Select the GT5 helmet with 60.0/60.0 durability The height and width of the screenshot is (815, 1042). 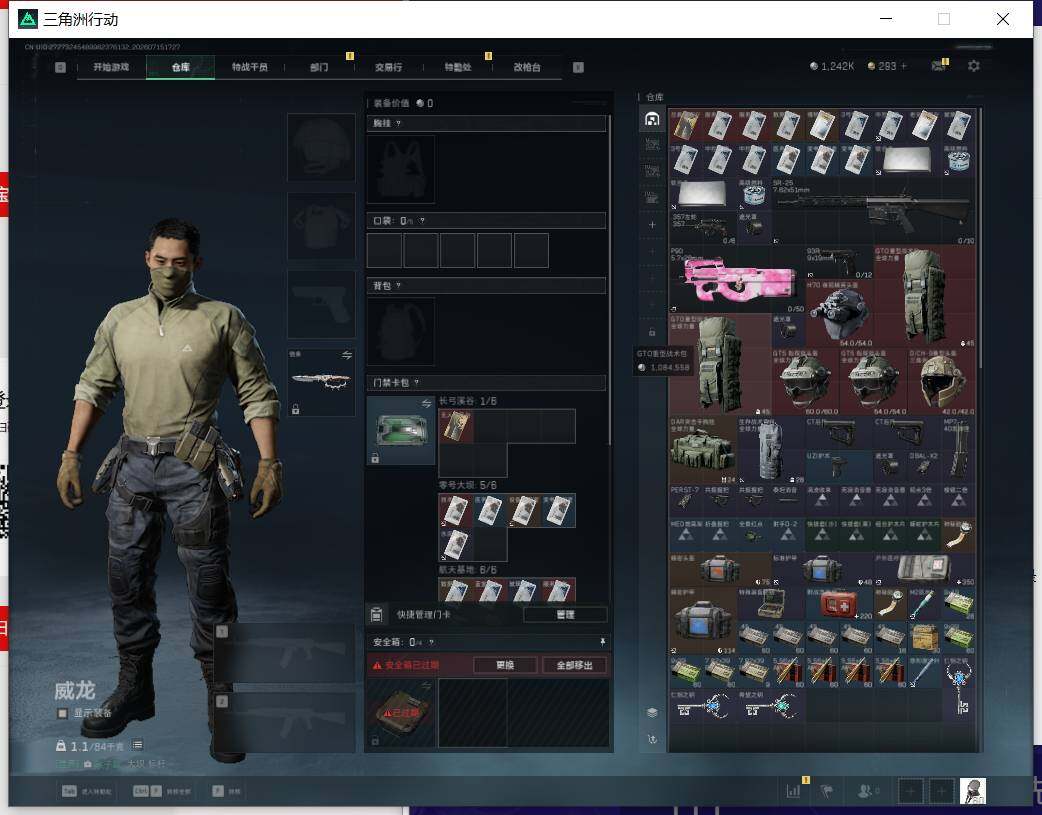805,382
